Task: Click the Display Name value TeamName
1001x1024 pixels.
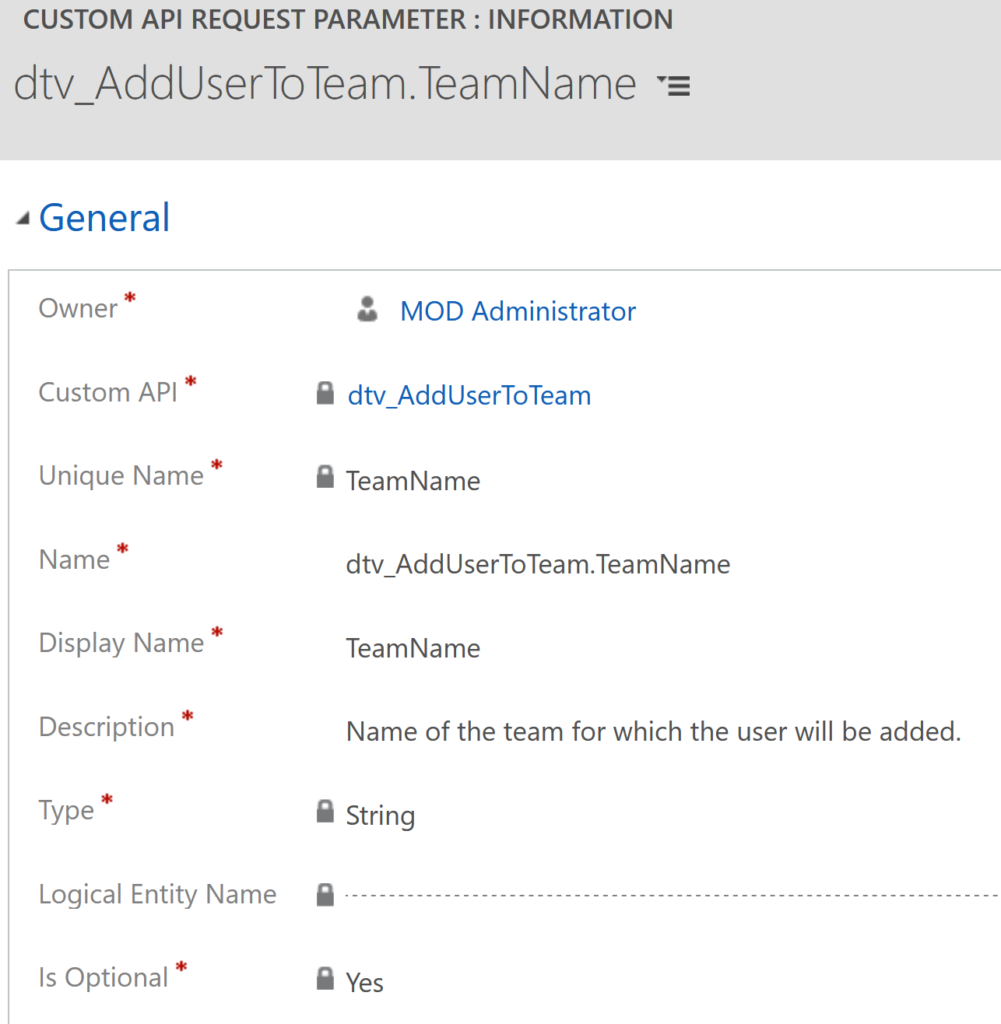Action: pos(413,648)
